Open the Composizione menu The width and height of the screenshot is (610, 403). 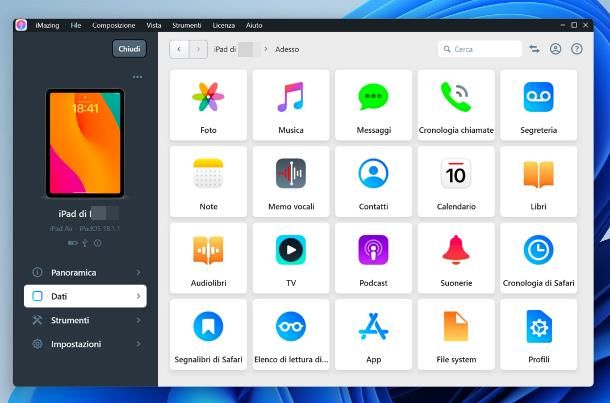click(114, 25)
